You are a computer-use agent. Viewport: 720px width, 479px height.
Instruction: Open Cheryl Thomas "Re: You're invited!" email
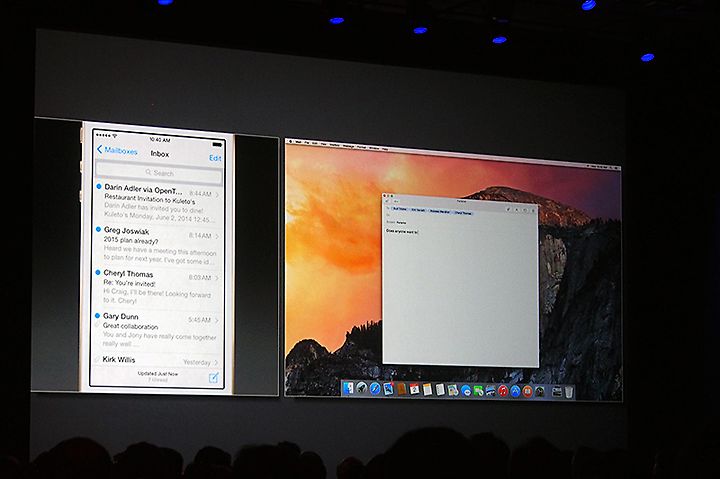pos(158,287)
